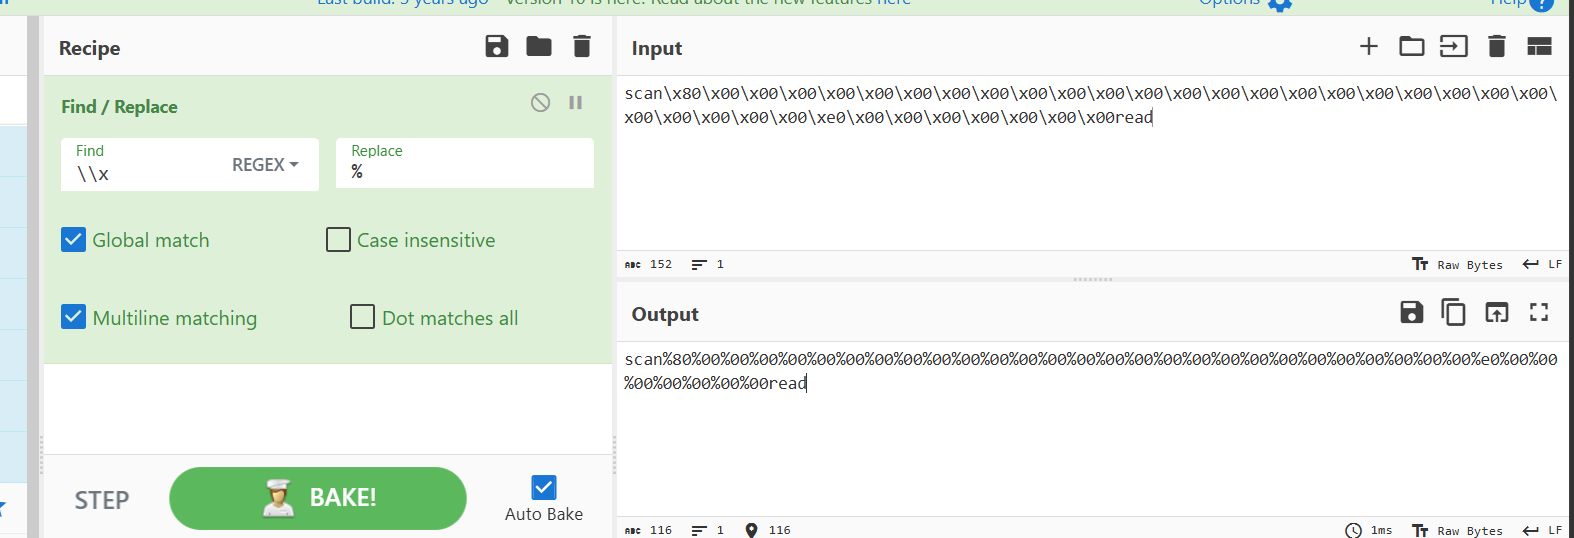The height and width of the screenshot is (538, 1574).
Task: Clear input and output trash icon
Action: pos(1496,46)
